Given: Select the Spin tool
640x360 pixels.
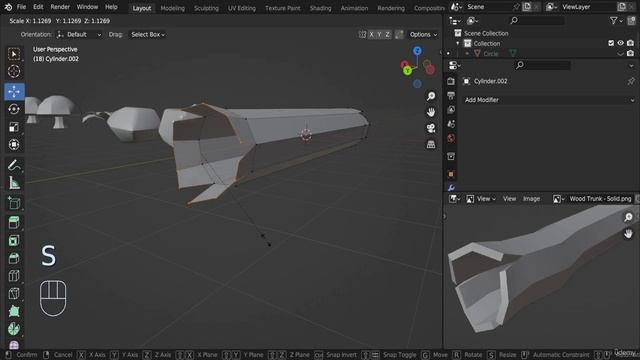Looking at the screenshot, I should coord(14,329).
